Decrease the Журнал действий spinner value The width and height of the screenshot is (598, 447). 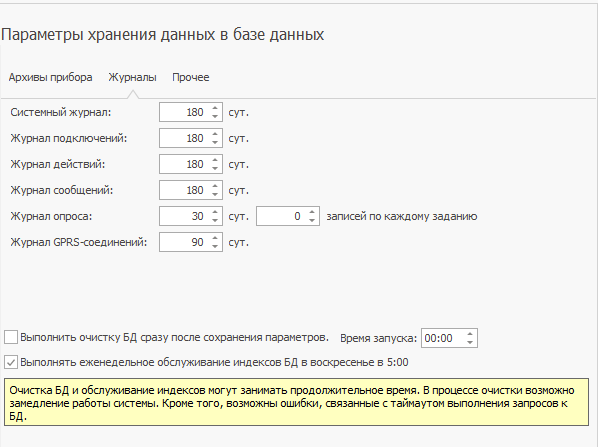pos(215,168)
